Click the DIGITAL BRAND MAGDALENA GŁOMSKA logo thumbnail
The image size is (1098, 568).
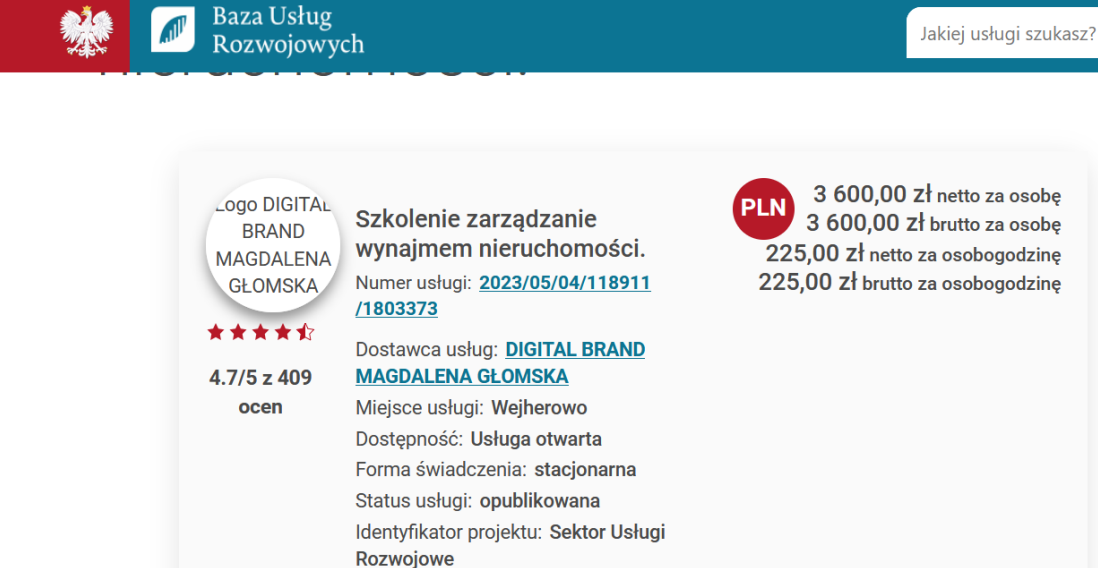tap(273, 245)
